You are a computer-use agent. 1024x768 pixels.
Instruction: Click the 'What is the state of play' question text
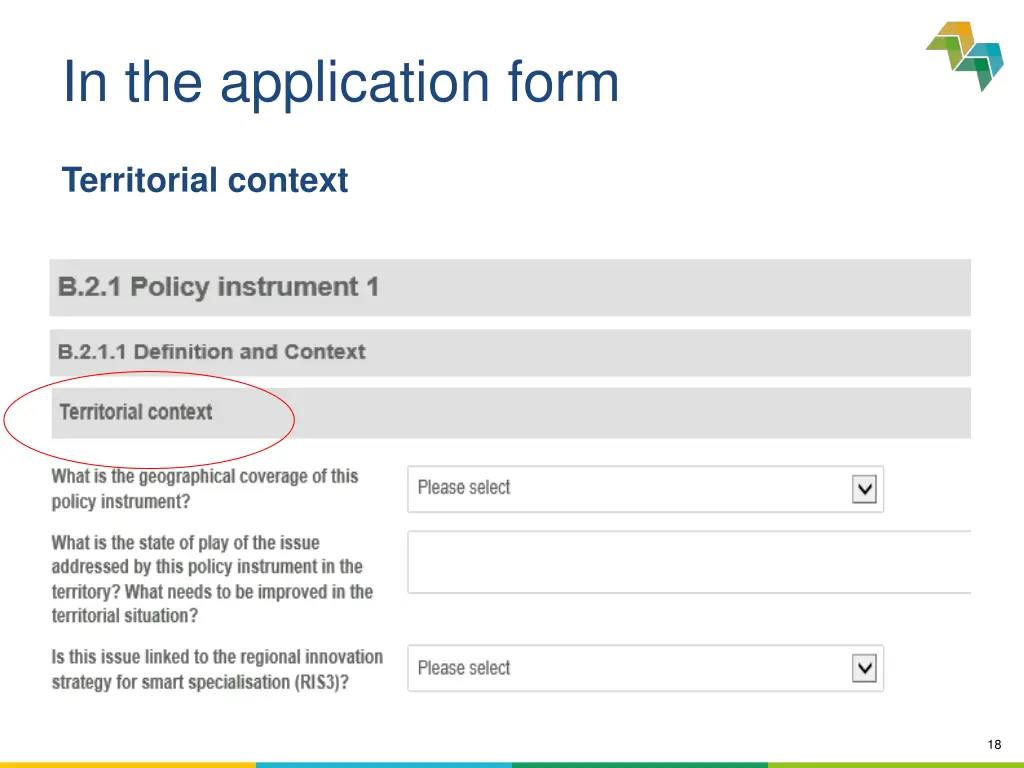pos(212,579)
